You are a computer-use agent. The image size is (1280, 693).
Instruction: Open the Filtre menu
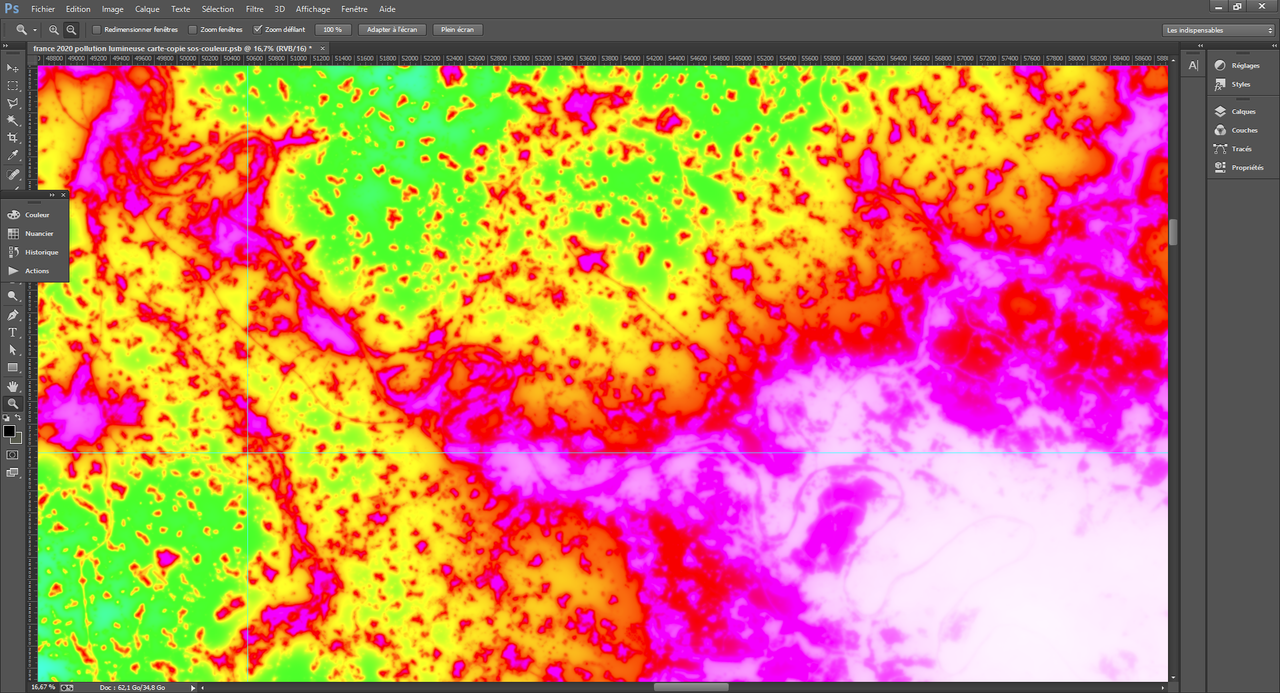click(255, 9)
